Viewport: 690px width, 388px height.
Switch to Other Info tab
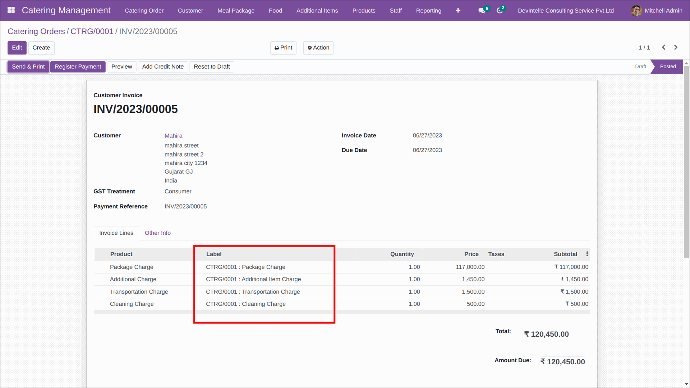pyautogui.click(x=158, y=233)
